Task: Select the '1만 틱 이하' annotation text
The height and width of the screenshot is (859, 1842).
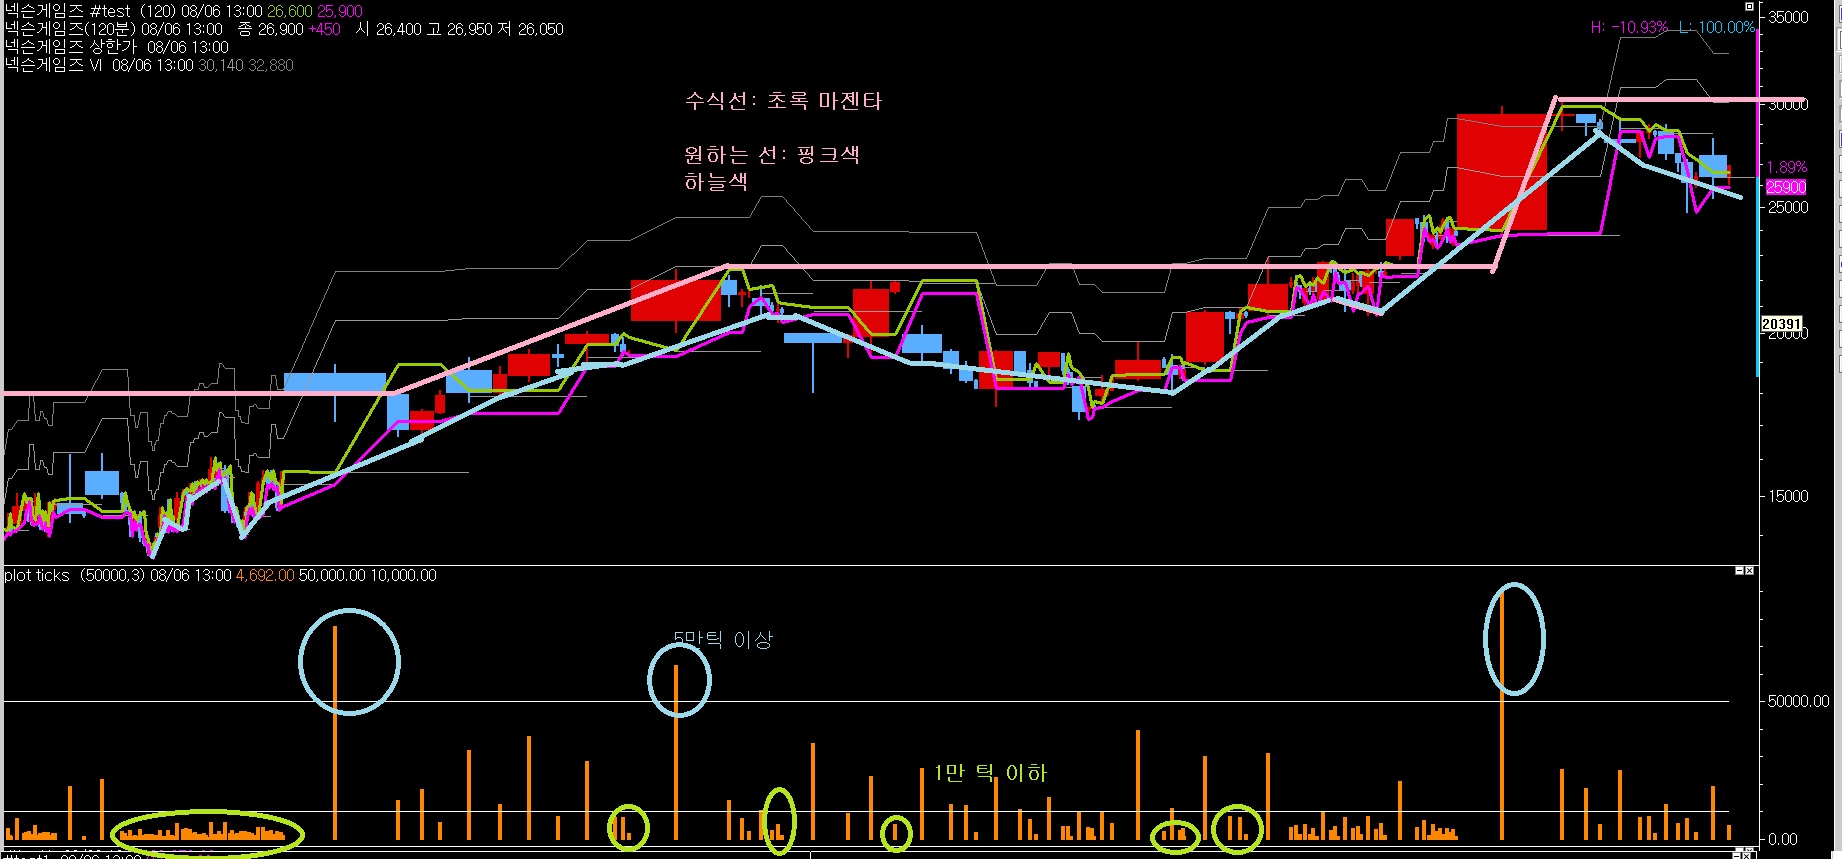Action: click(990, 773)
